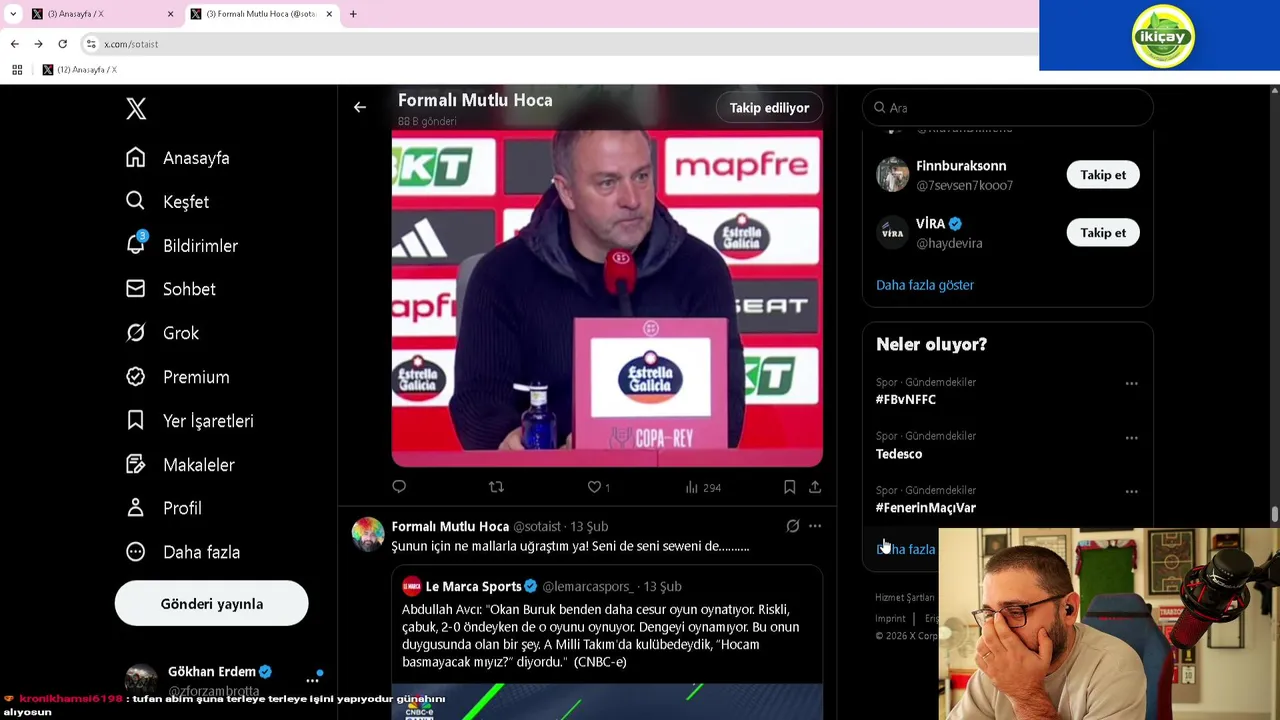Viewport: 1280px width, 720px height.
Task: Open #FBvNFFC trend
Action: (906, 399)
